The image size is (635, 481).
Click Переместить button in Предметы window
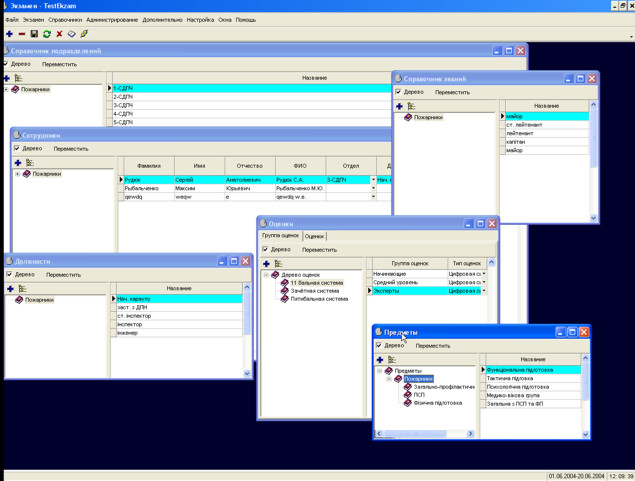(x=433, y=346)
